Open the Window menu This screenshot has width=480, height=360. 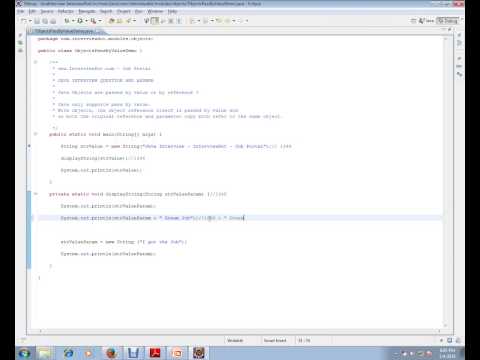click(x=155, y=11)
